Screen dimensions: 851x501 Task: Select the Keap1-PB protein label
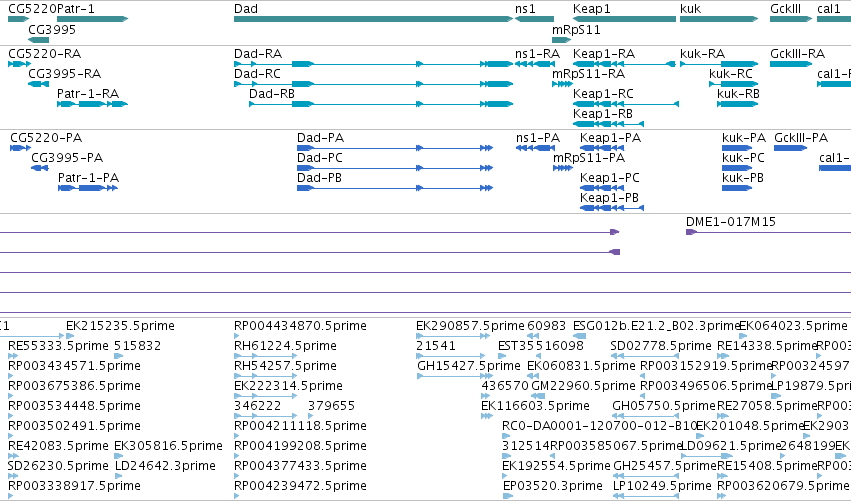click(609, 198)
